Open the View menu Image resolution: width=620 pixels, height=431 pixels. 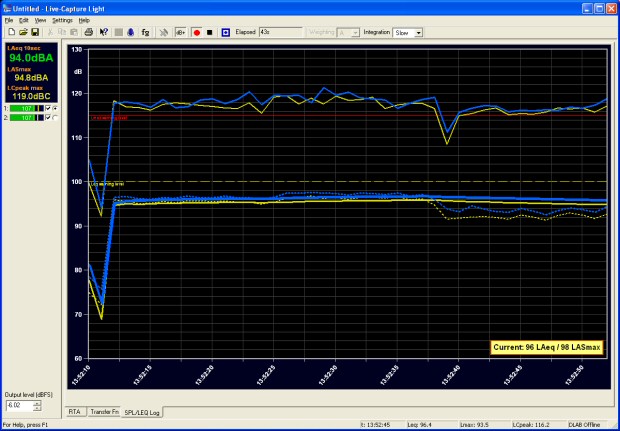(x=40, y=20)
